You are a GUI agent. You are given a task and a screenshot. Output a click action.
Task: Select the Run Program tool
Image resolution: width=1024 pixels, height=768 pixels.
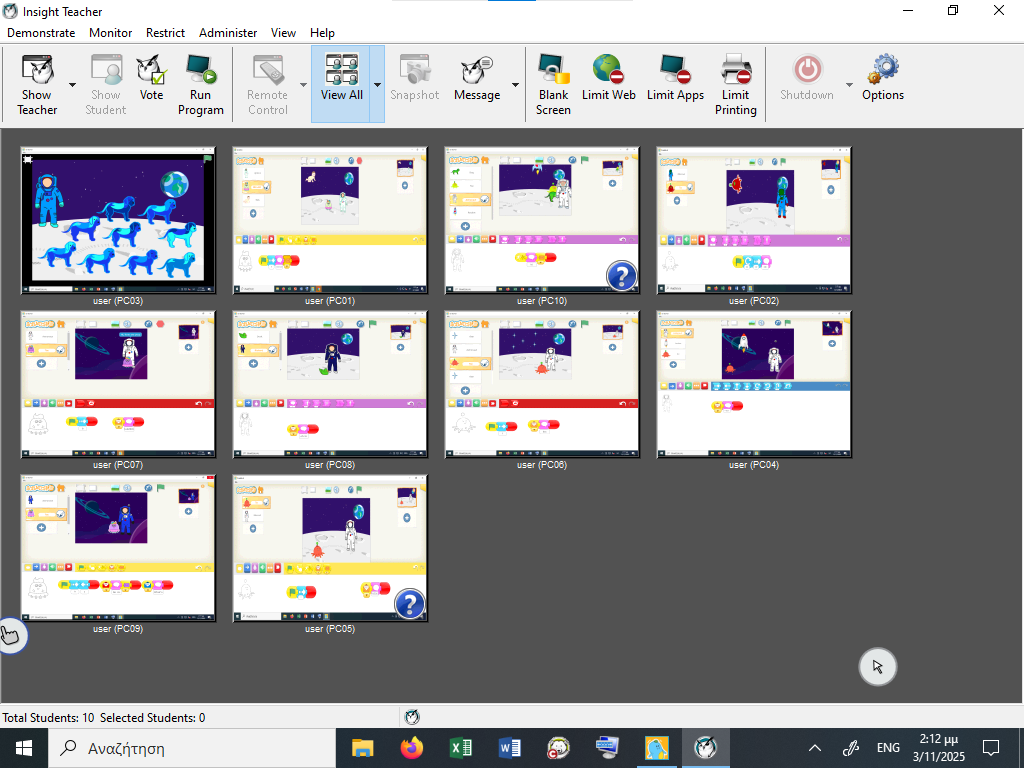tap(201, 84)
